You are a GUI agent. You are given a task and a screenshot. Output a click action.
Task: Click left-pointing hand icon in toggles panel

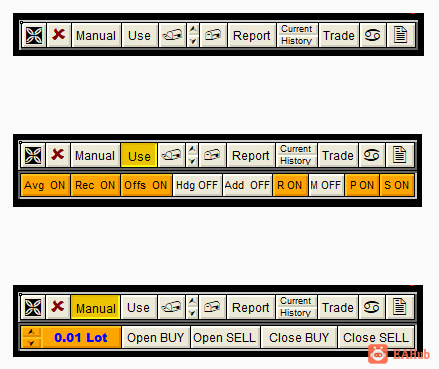(171, 155)
